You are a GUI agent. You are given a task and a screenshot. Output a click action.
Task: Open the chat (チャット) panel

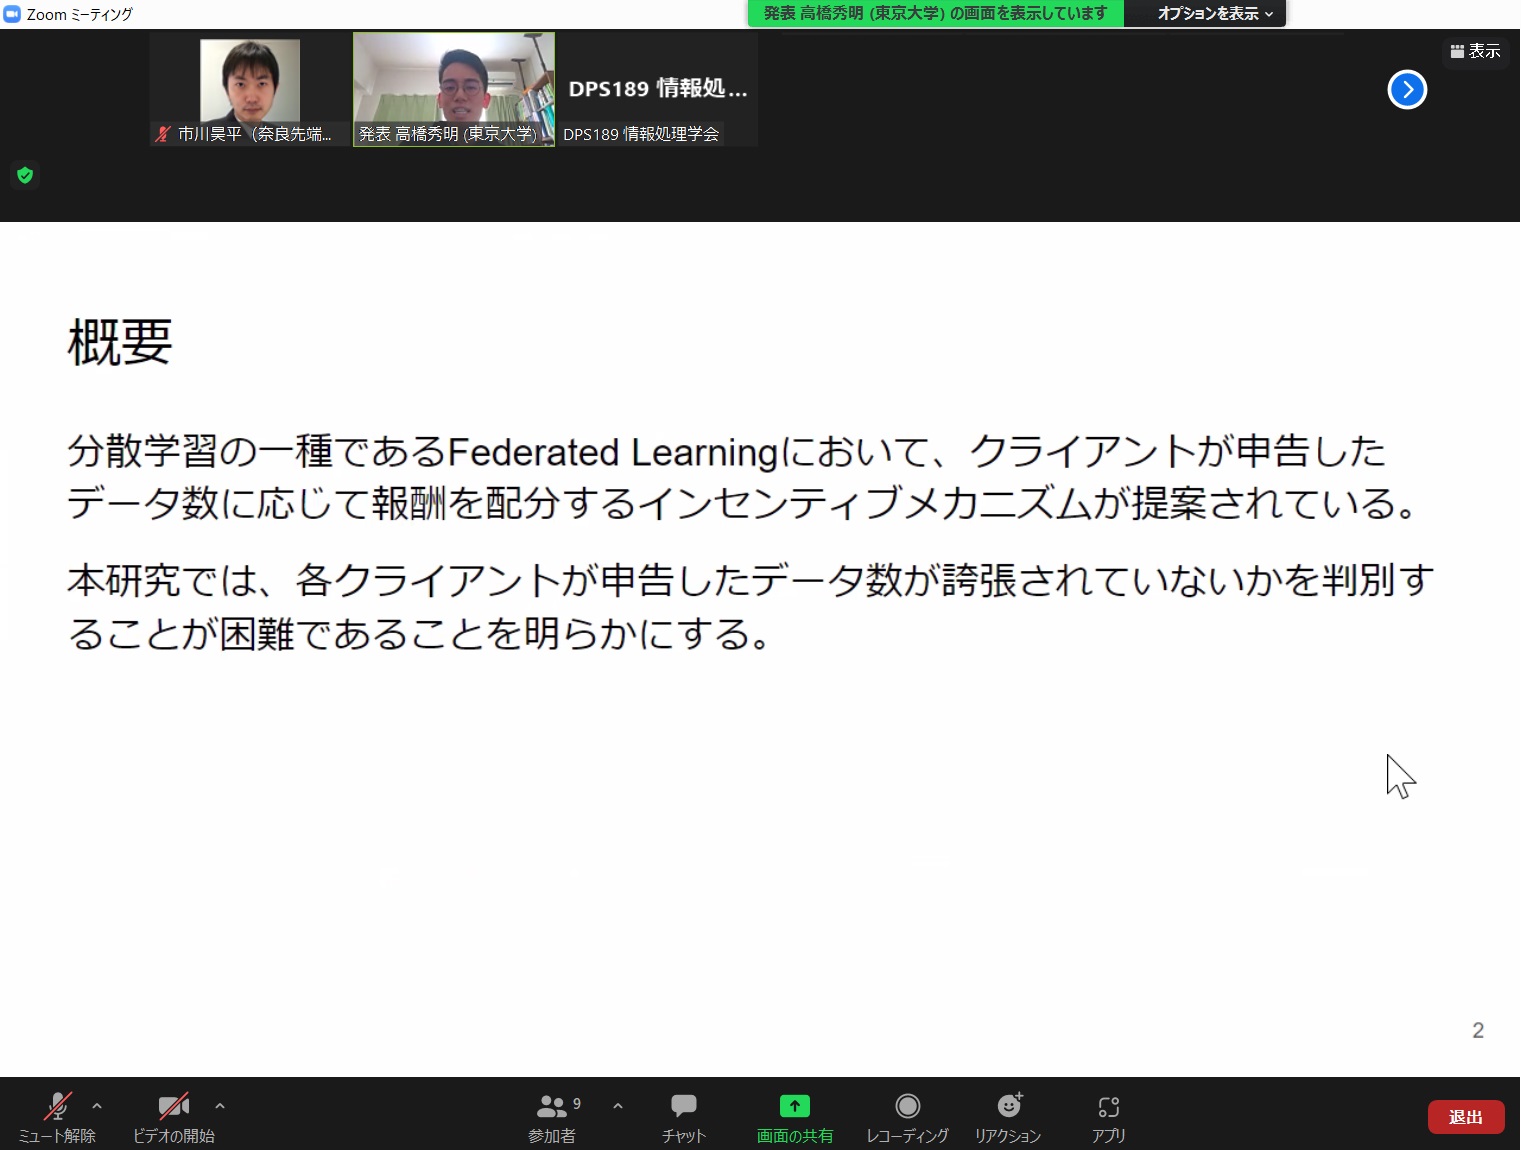pos(684,1115)
